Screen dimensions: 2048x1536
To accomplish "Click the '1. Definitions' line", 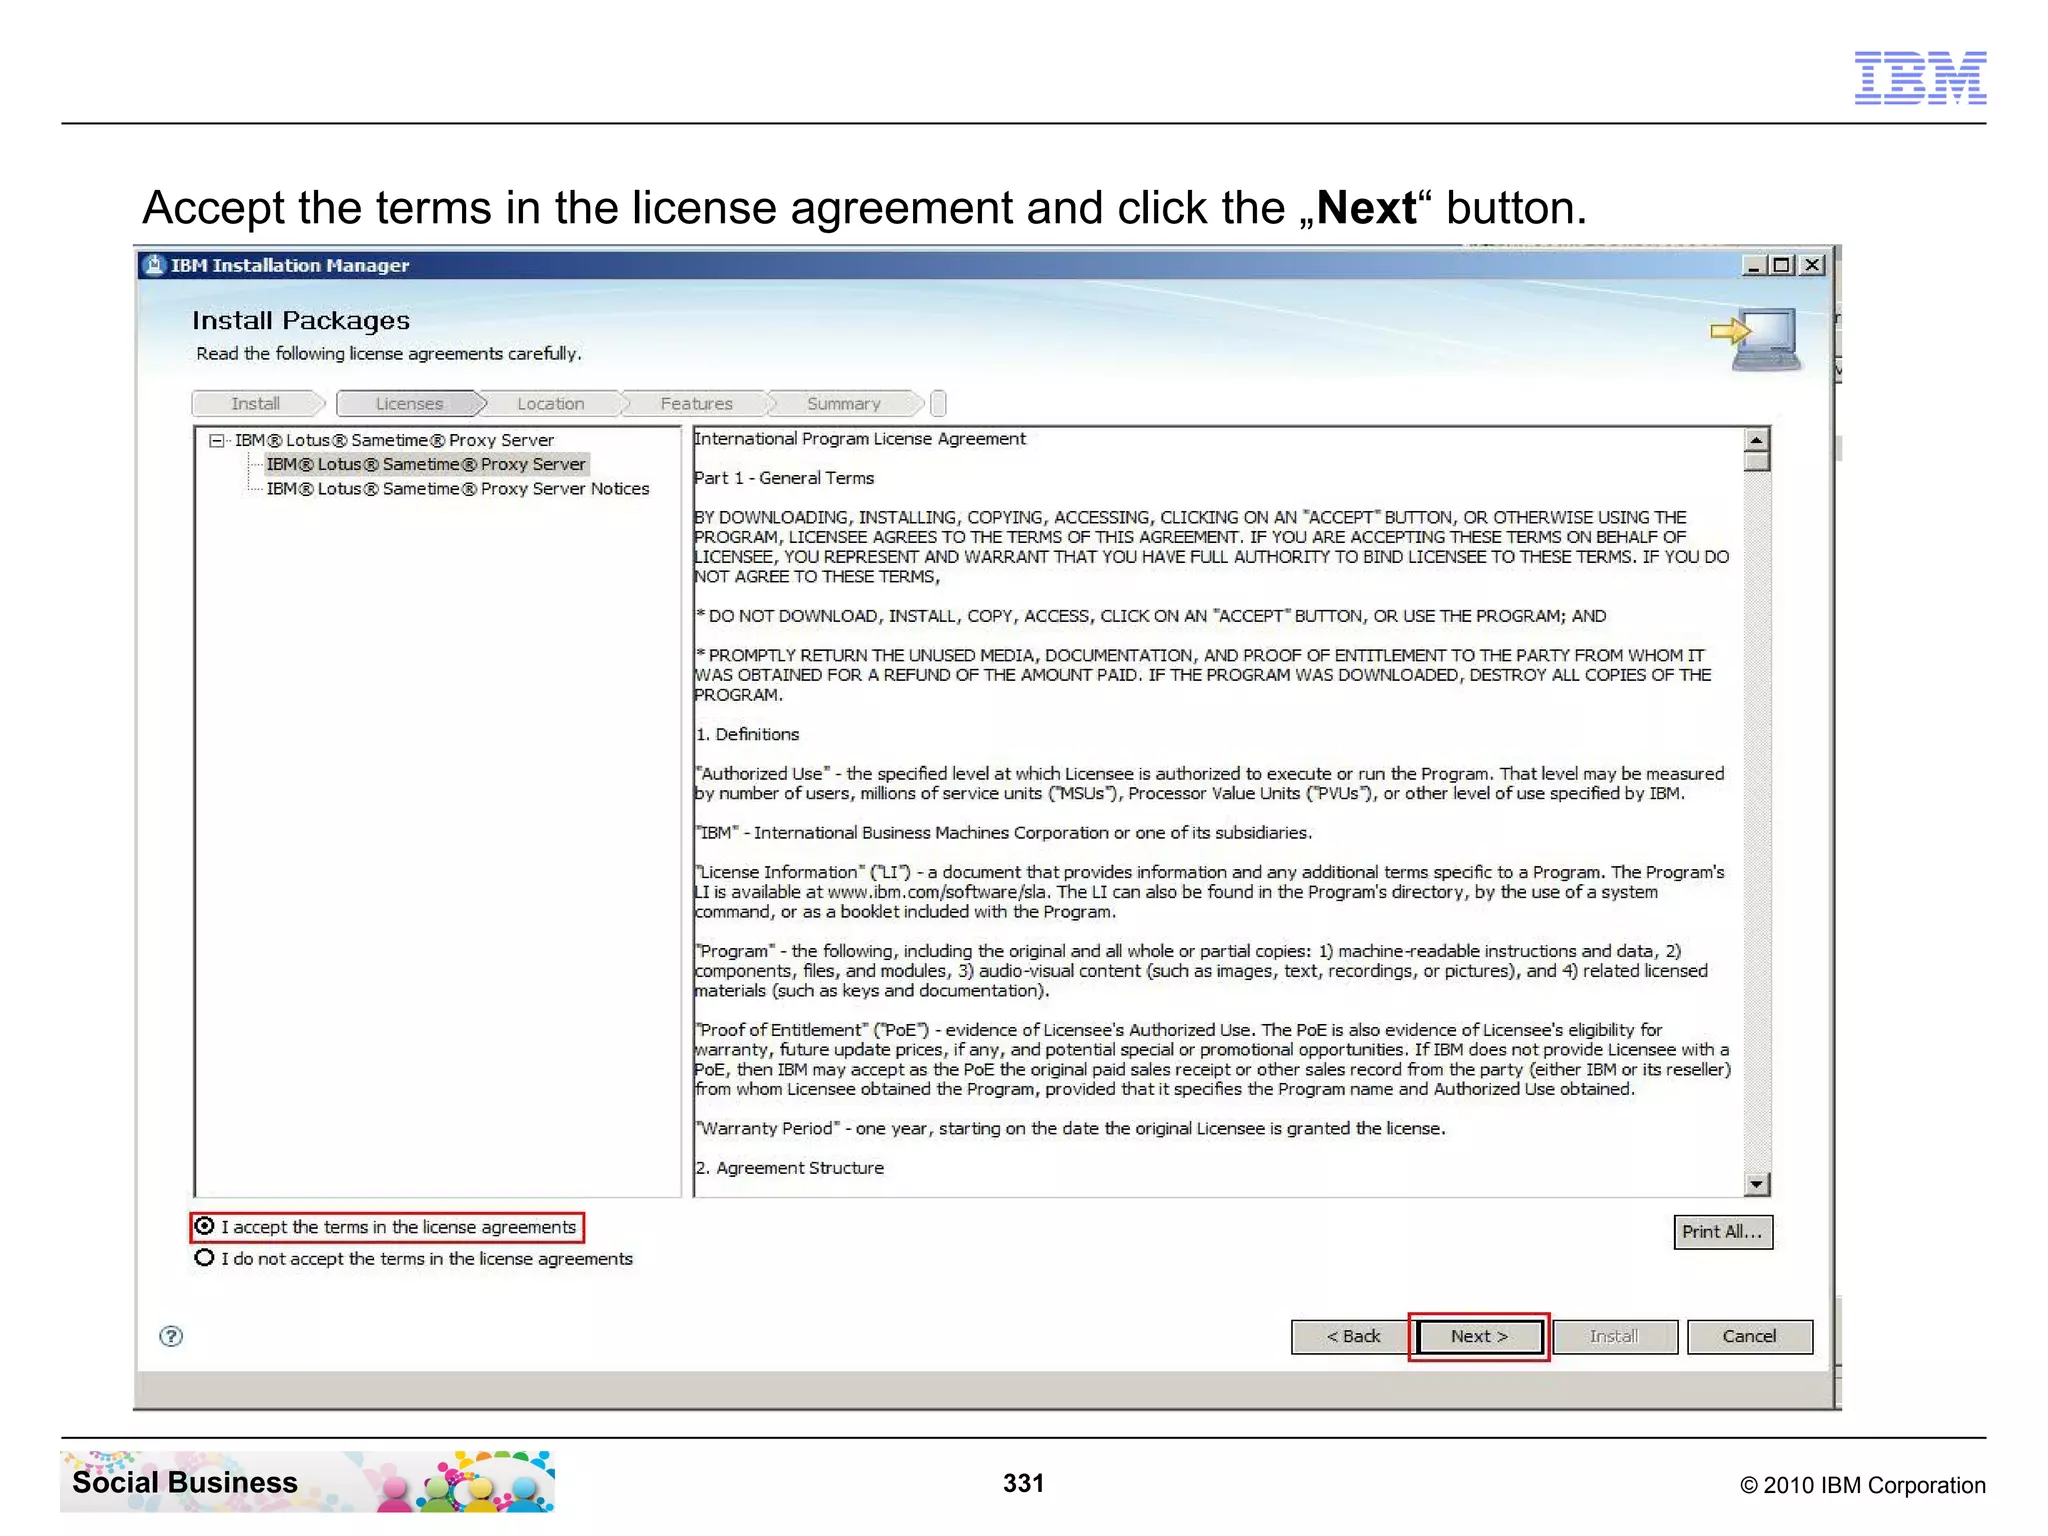I will tap(747, 734).
